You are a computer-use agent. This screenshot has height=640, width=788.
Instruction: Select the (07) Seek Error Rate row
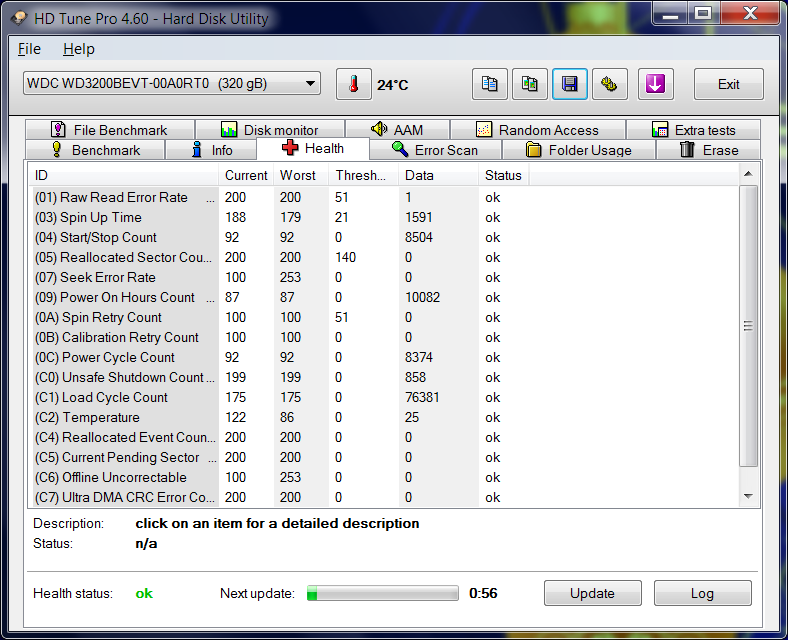pyautogui.click(x=383, y=277)
